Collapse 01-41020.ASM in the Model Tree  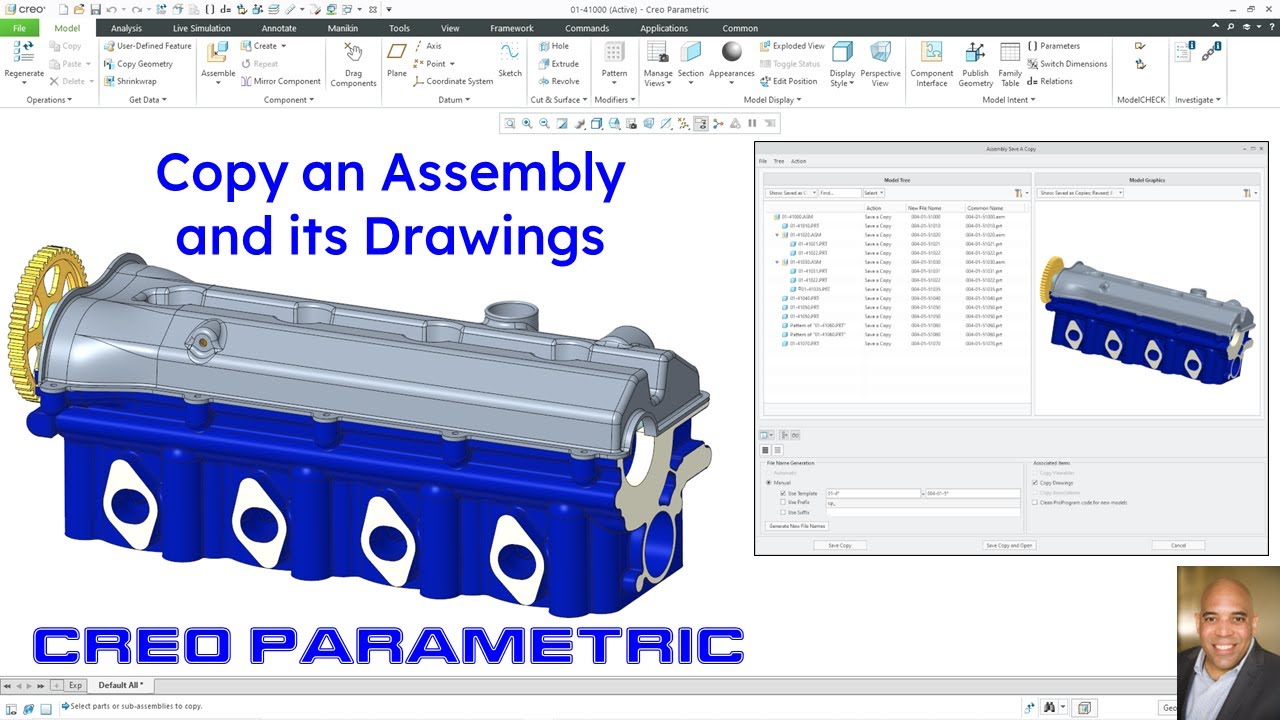[x=777, y=235]
